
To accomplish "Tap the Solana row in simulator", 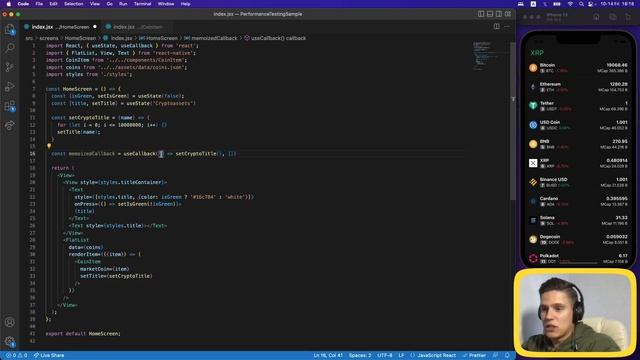I will pos(578,220).
